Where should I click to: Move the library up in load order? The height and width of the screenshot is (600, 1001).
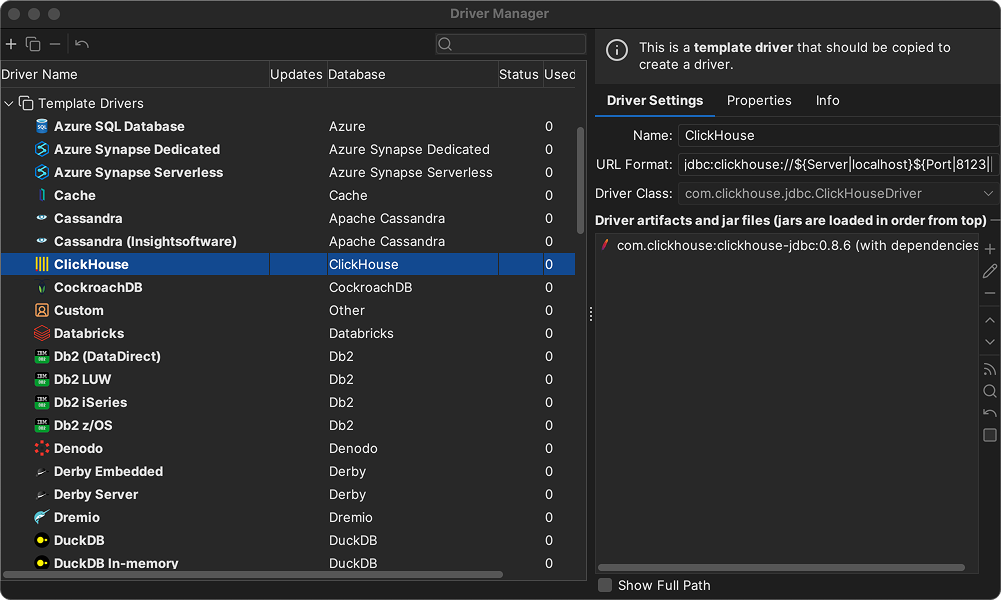(x=989, y=320)
